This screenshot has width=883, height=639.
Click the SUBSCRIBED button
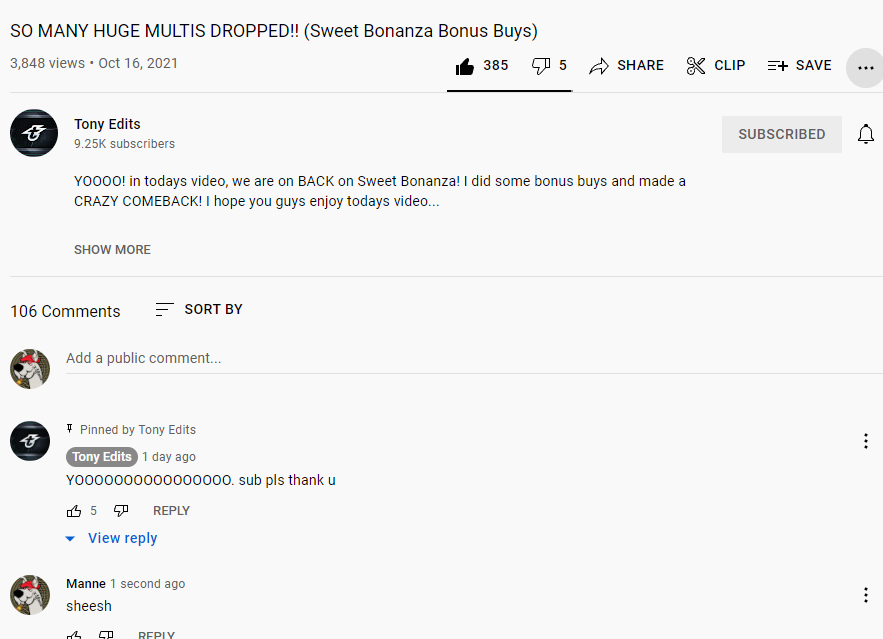782,135
